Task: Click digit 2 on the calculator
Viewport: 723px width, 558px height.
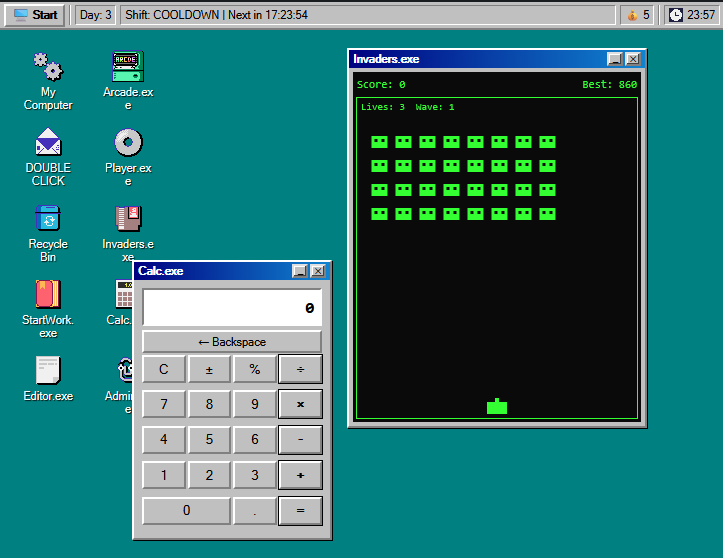Action: click(x=209, y=475)
